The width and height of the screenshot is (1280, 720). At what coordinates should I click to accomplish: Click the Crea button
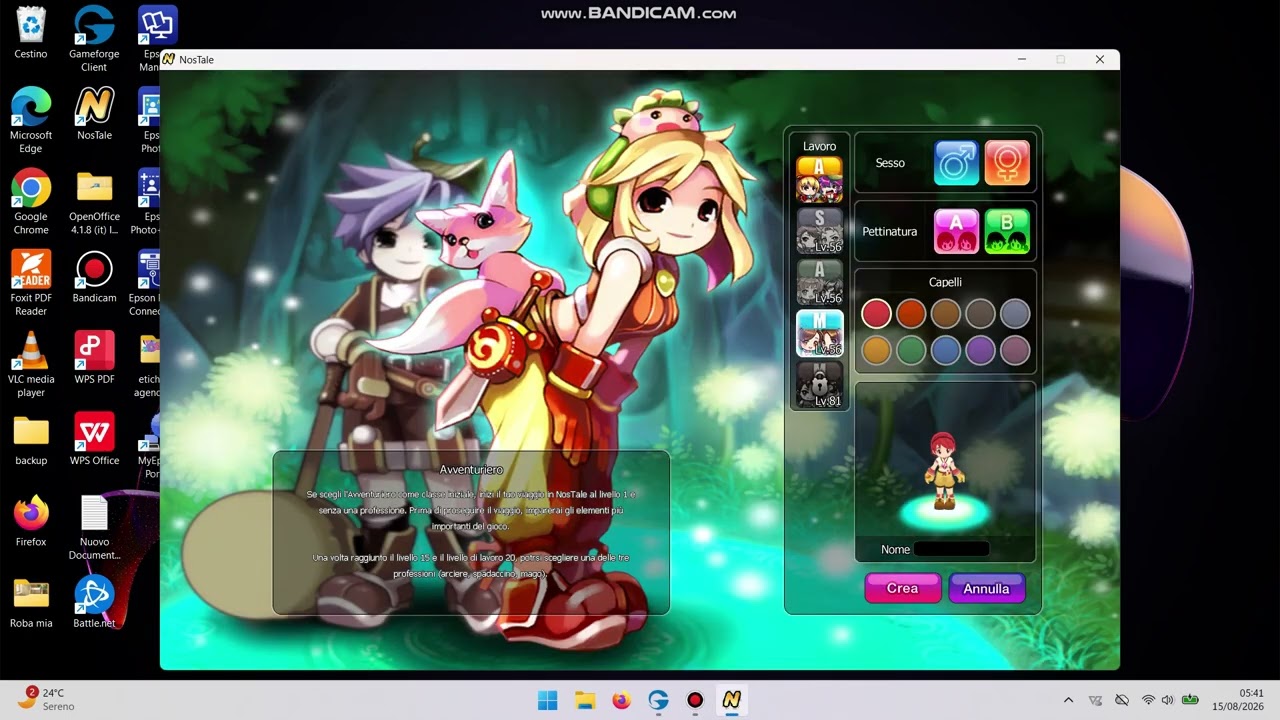coord(902,588)
